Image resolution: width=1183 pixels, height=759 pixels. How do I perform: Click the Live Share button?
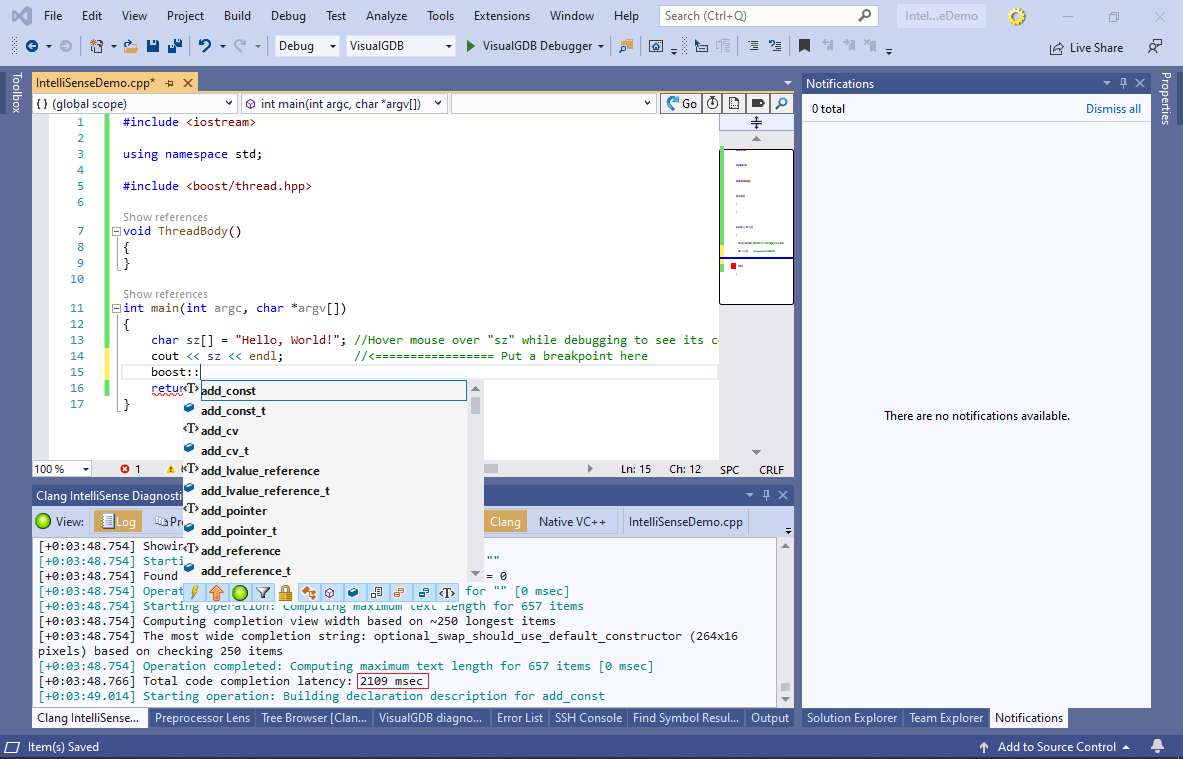coord(1086,48)
